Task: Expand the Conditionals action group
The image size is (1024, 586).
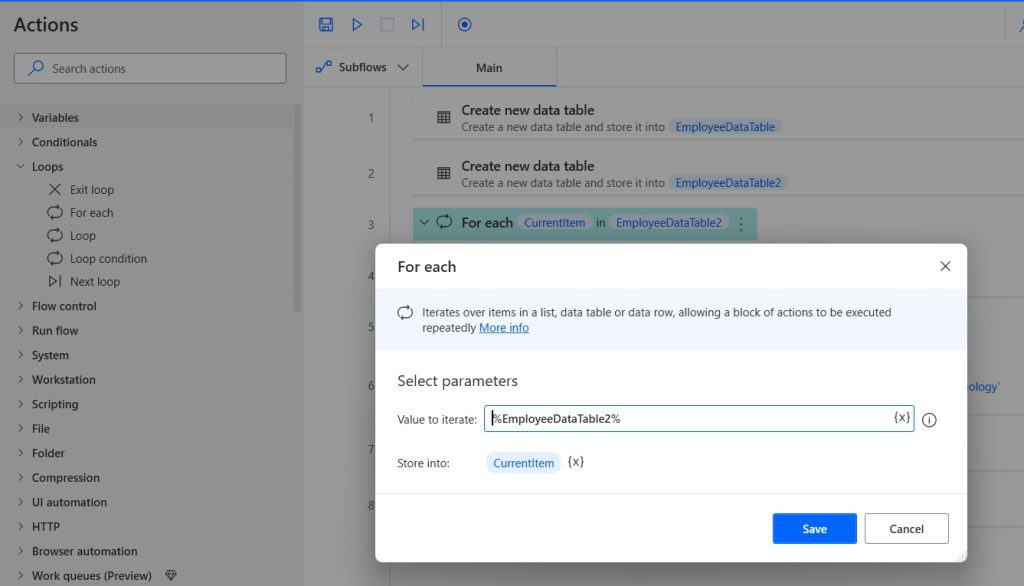Action: (21, 142)
